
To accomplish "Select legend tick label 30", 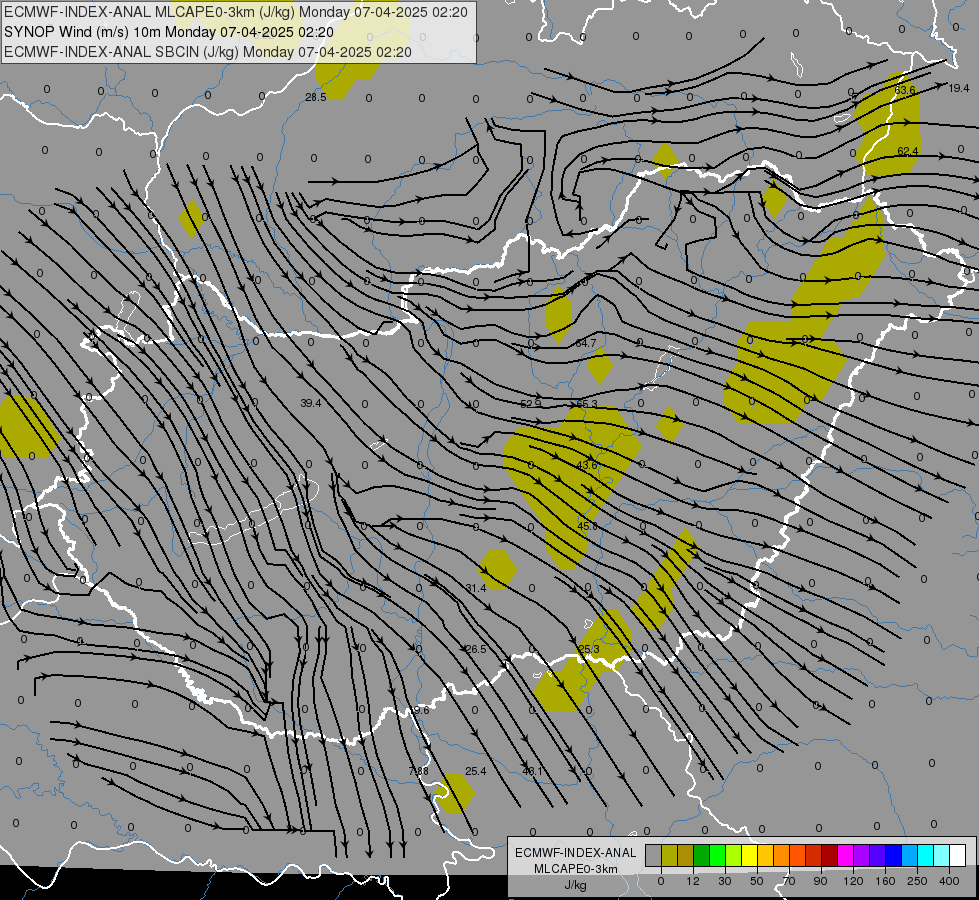I will point(725,881).
